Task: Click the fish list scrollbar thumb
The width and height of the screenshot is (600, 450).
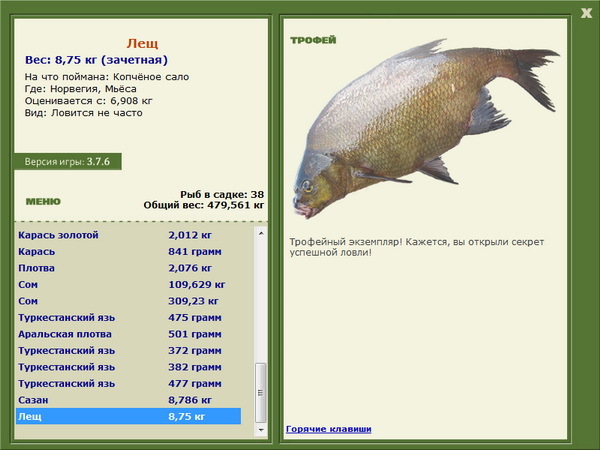Action: click(261, 393)
